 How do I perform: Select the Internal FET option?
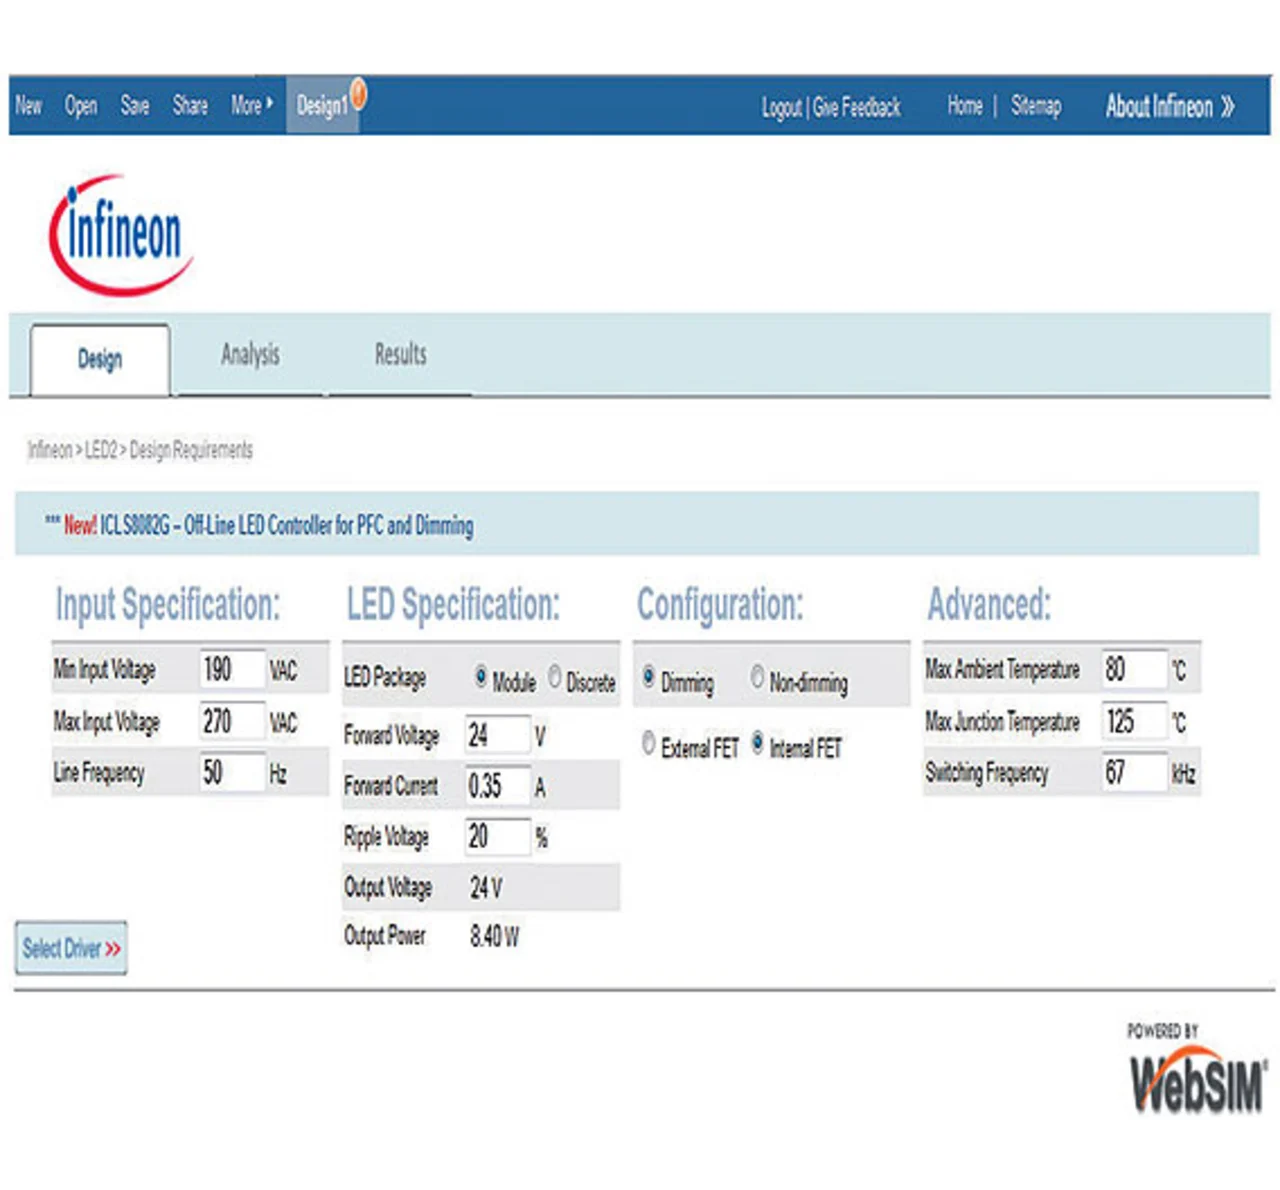[757, 743]
